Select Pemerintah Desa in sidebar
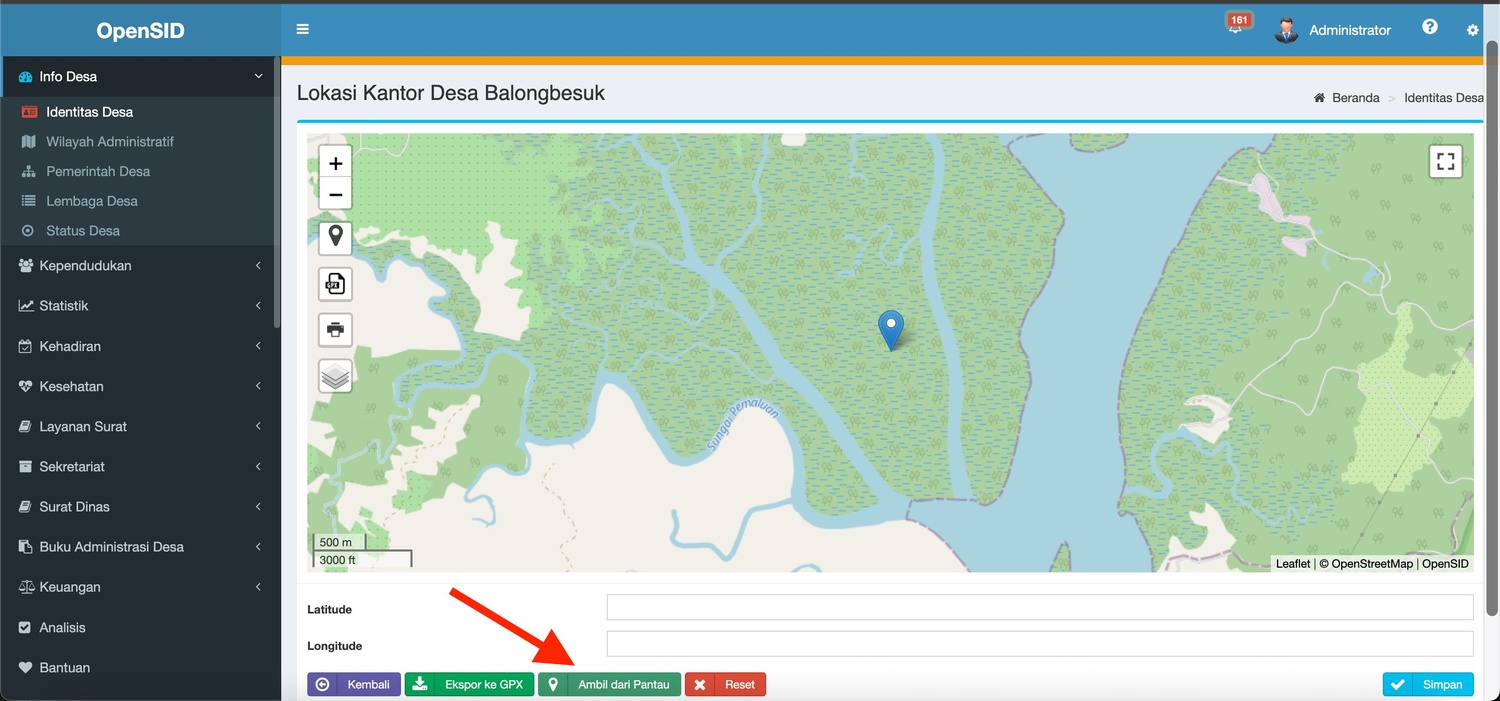The height and width of the screenshot is (701, 1500). tap(98, 171)
